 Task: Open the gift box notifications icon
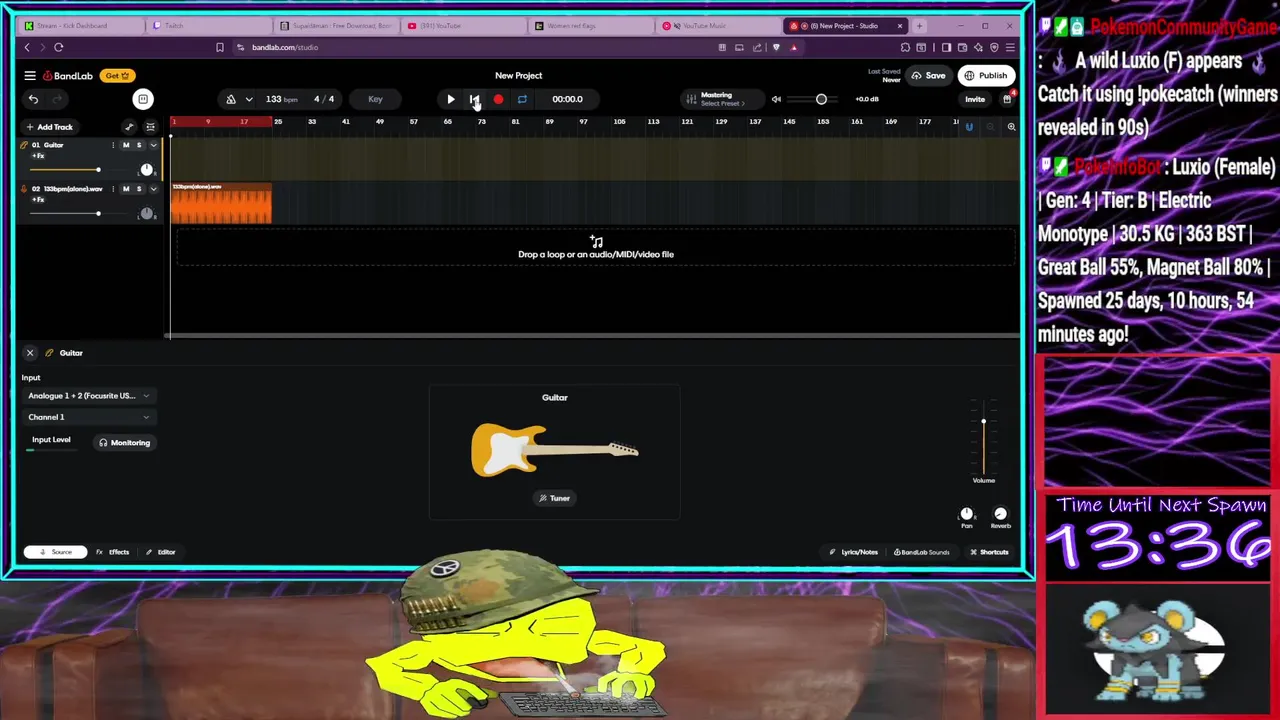click(x=1007, y=99)
